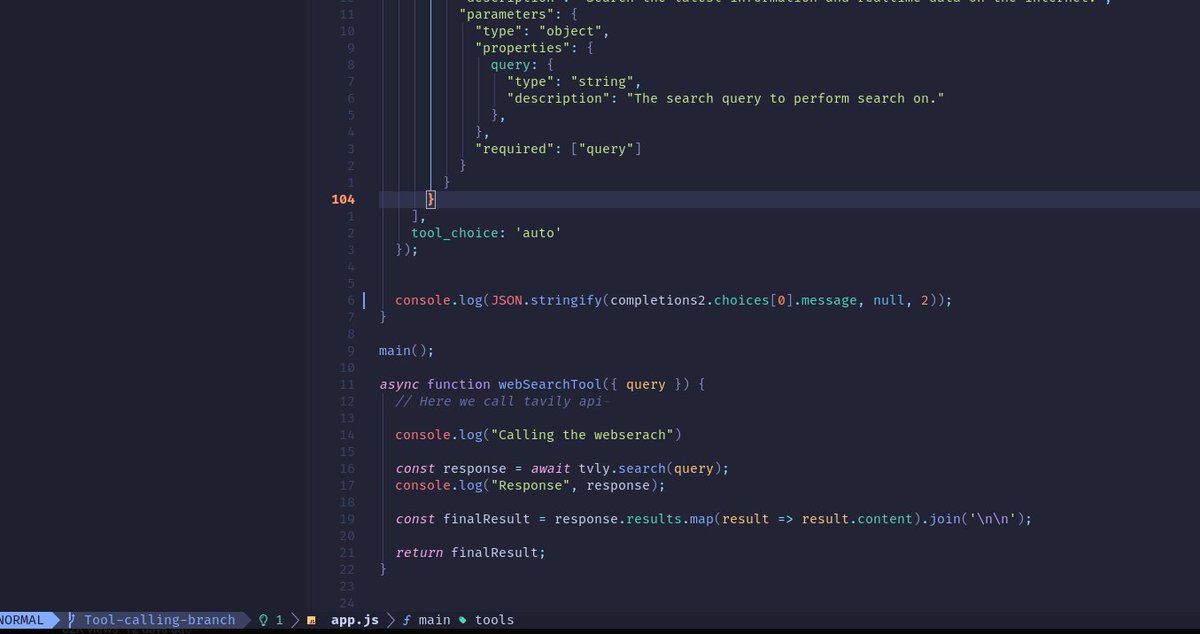Viewport: 1200px width, 634px height.
Task: Open the app.js breadcrumb
Action: coord(355,620)
